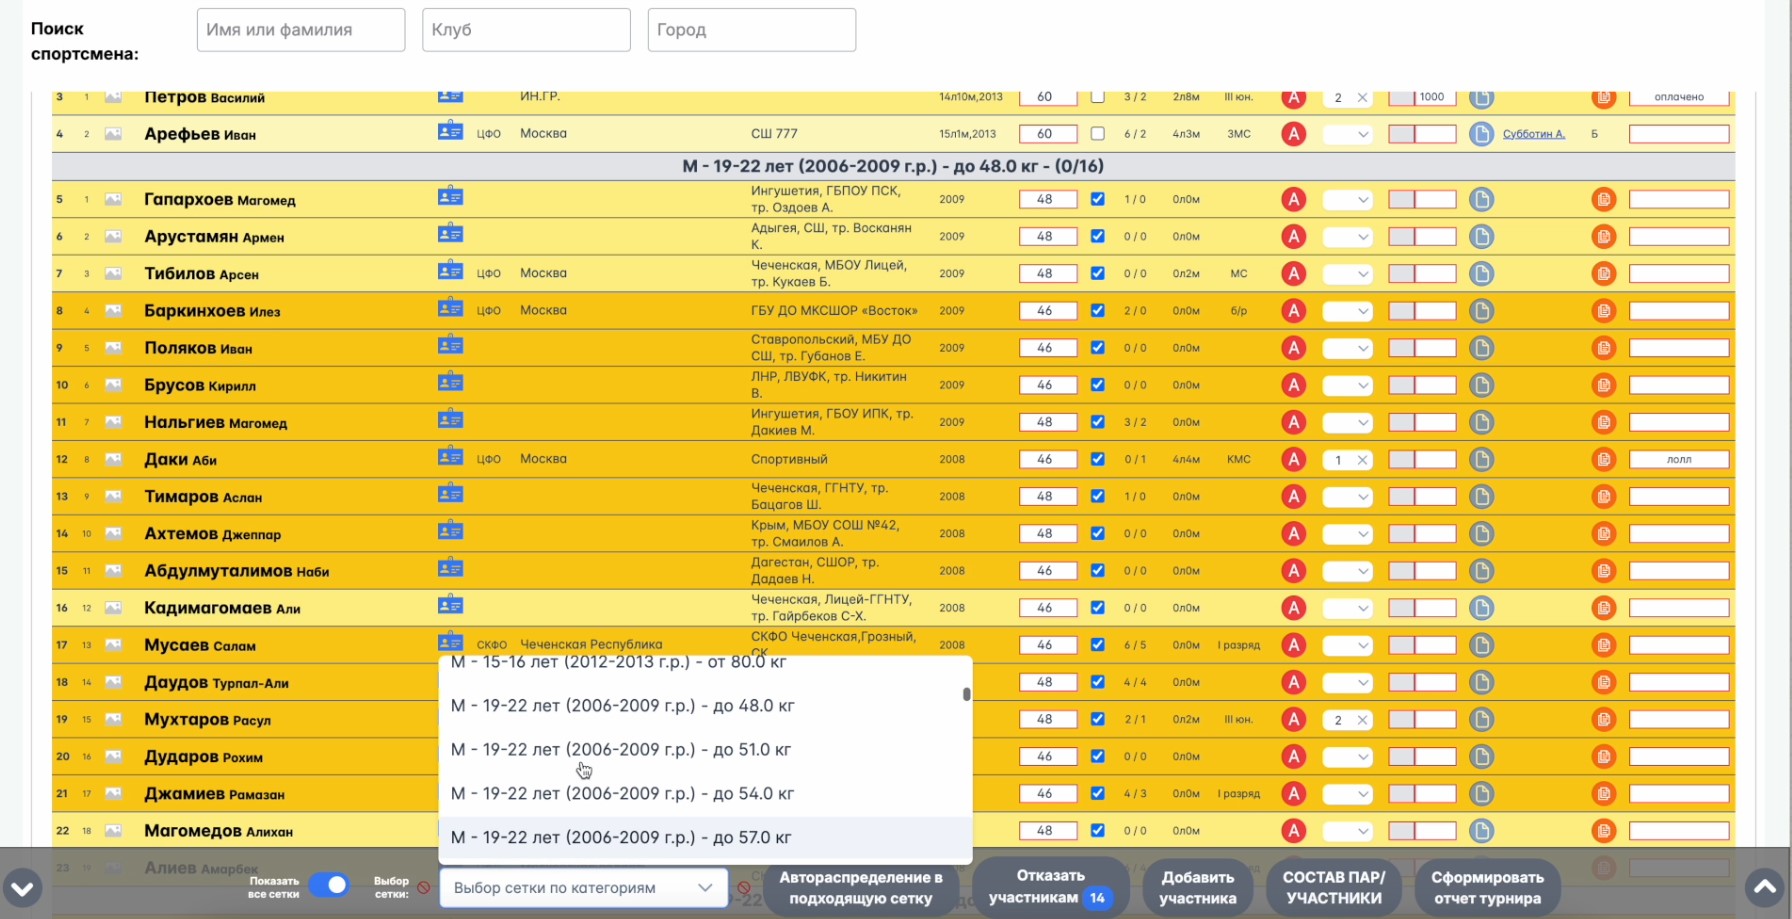Screen dimensions: 1792x919
Task: Check the empty checkbox in Арефьев Иван row
Action: pos(1097,133)
